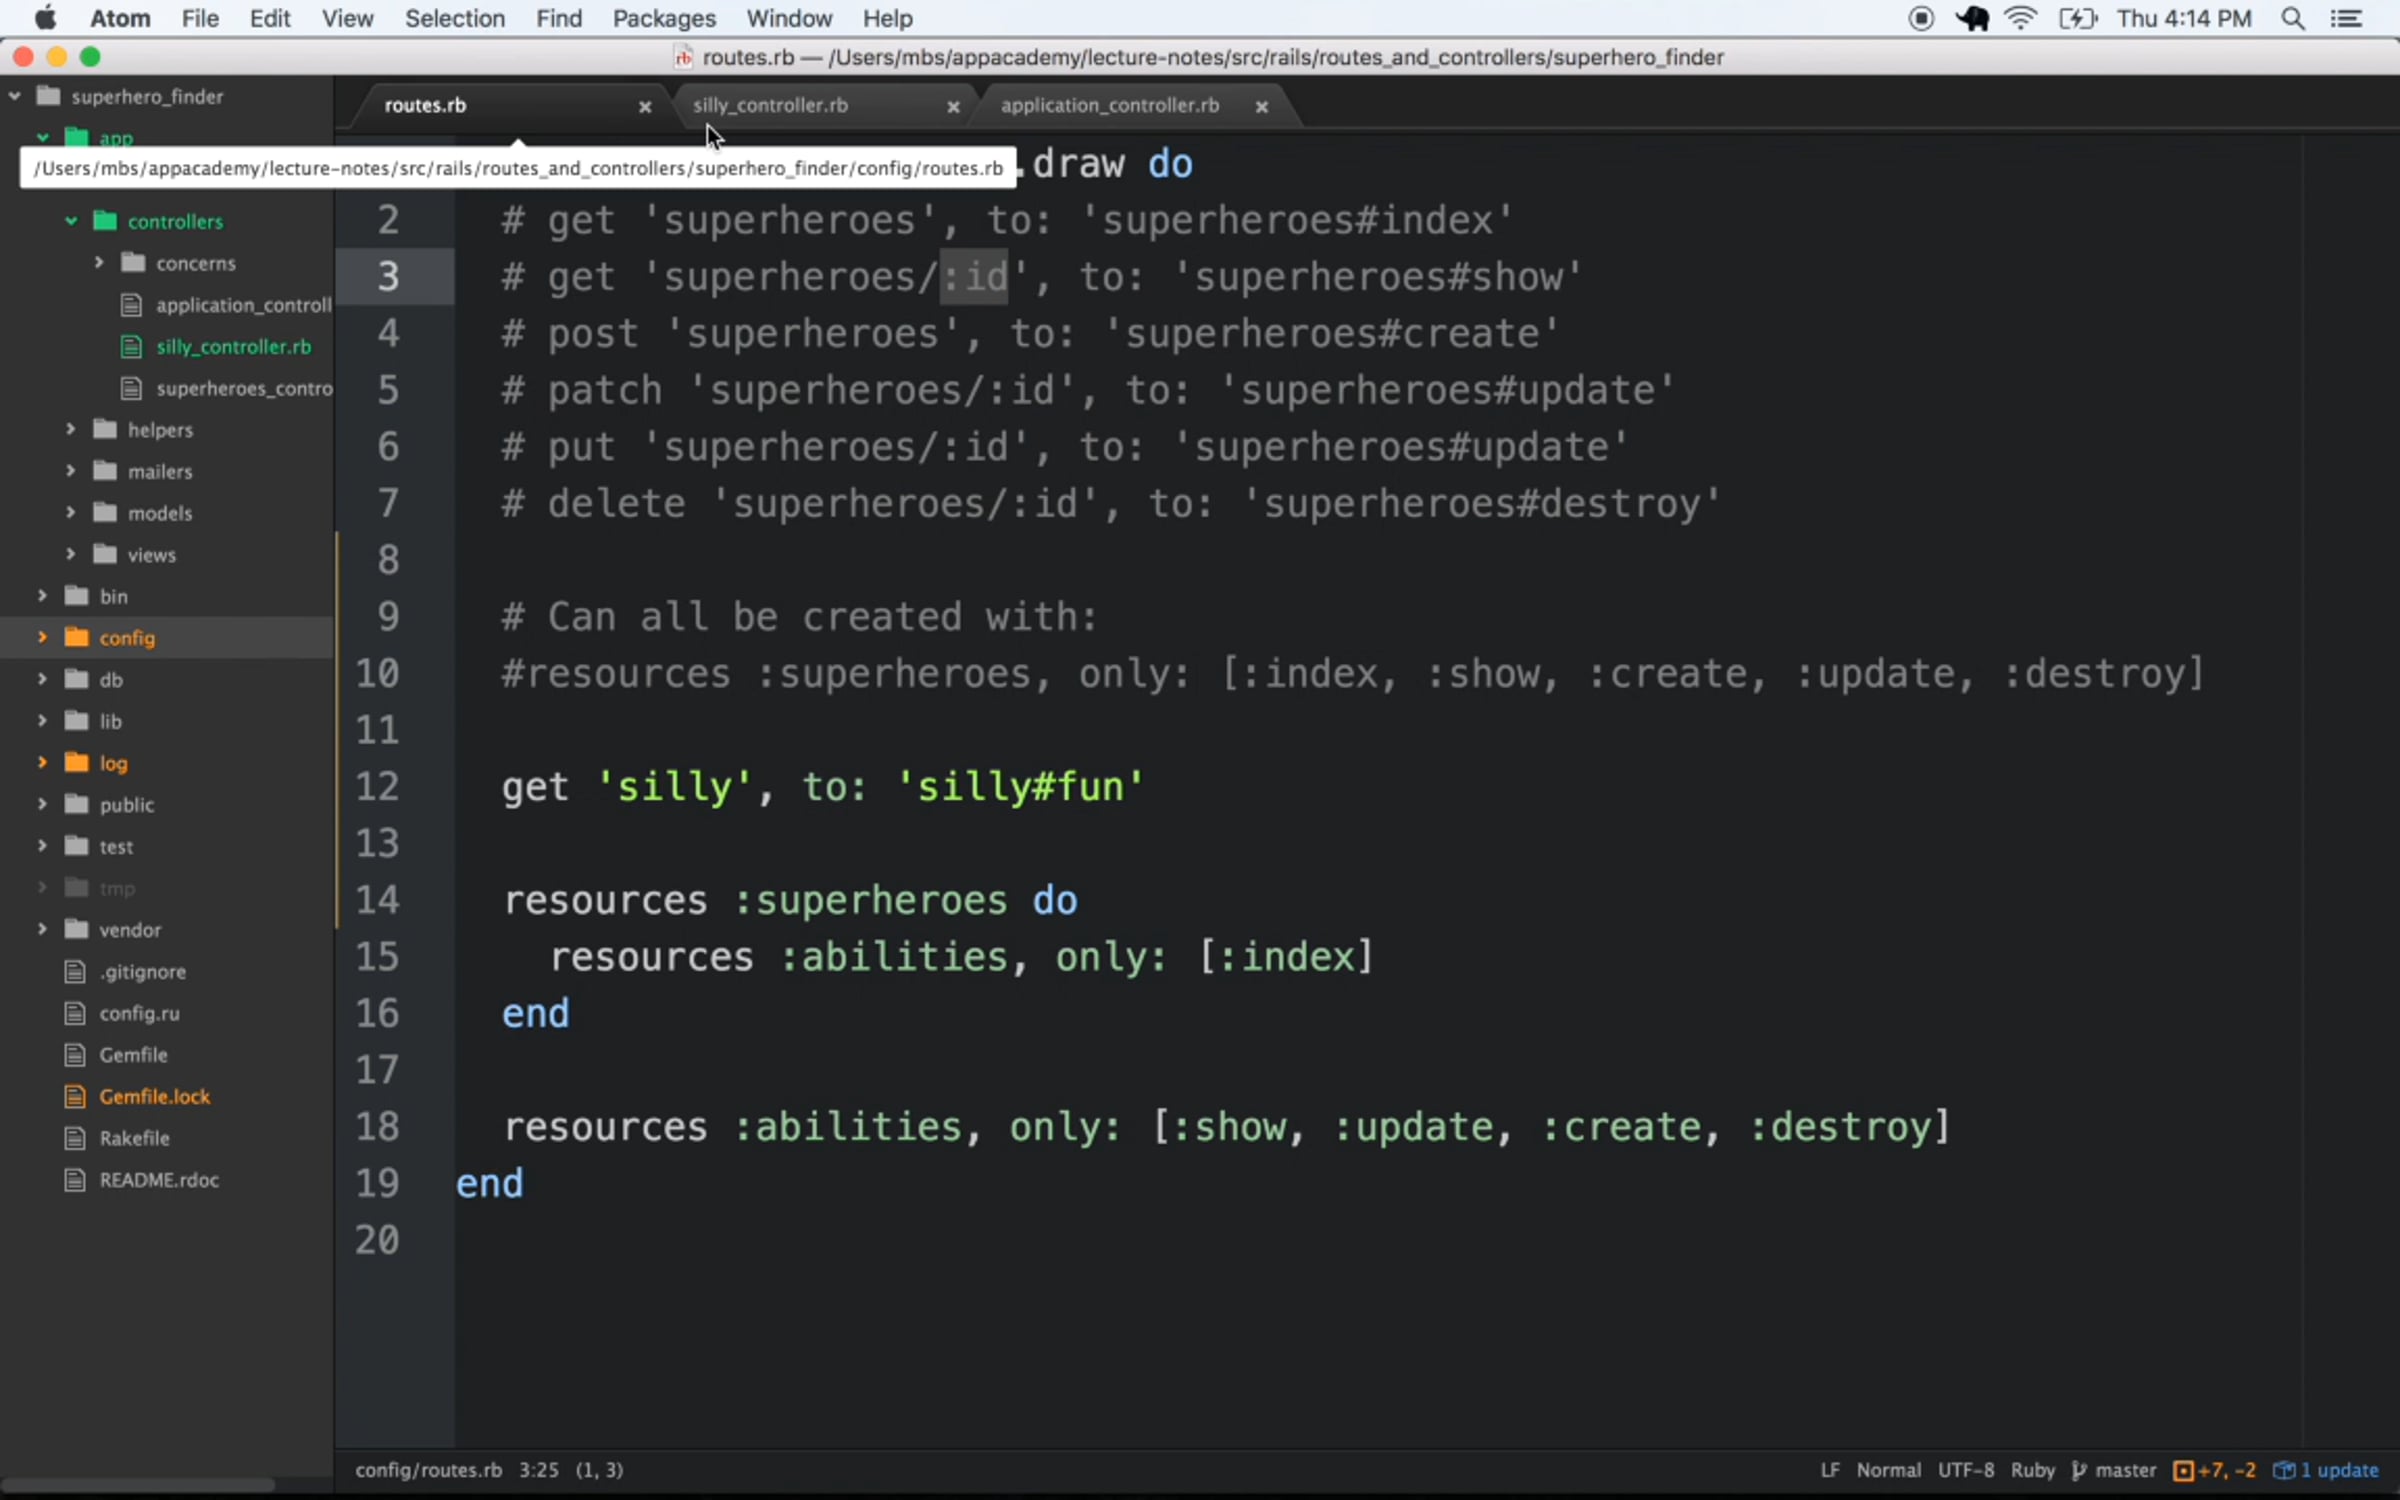Click the :abilities symbol on line 15
Image resolution: width=2400 pixels, height=1500 pixels.
pyautogui.click(x=893, y=957)
